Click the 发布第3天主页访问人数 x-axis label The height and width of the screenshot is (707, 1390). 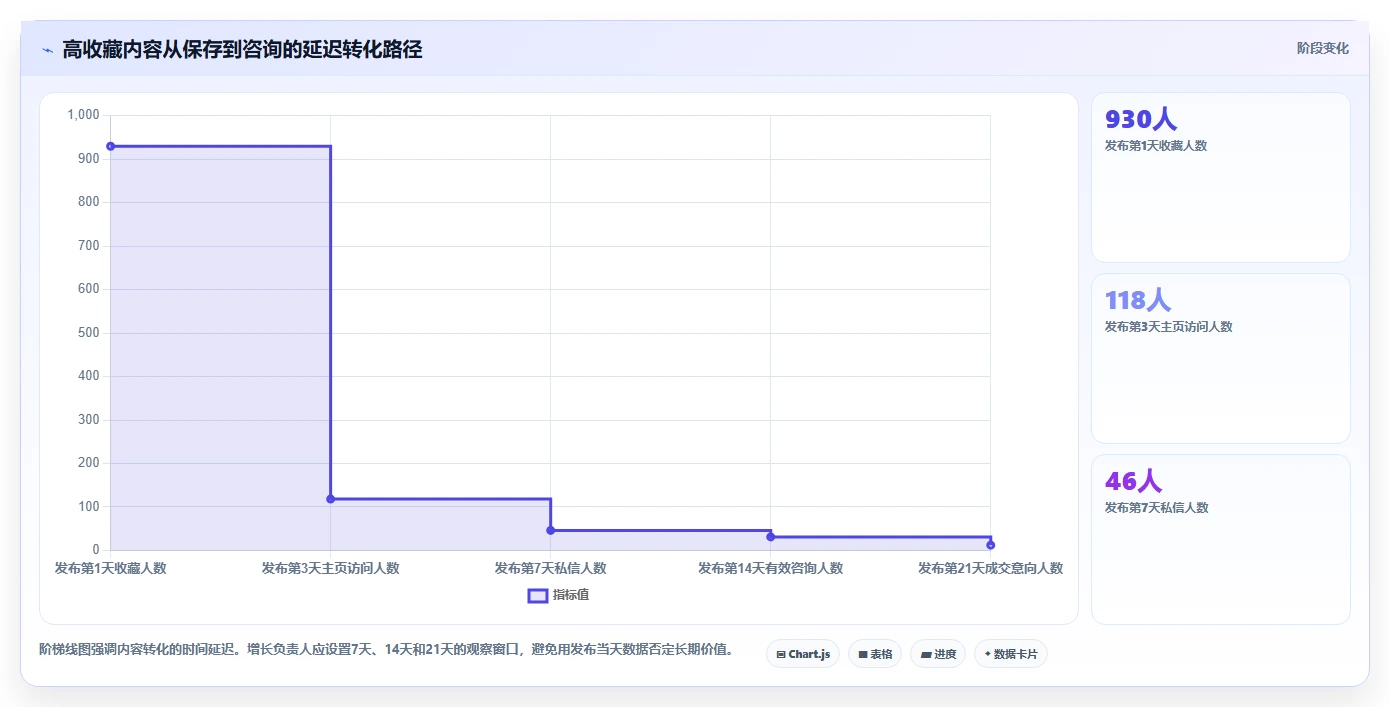[330, 568]
